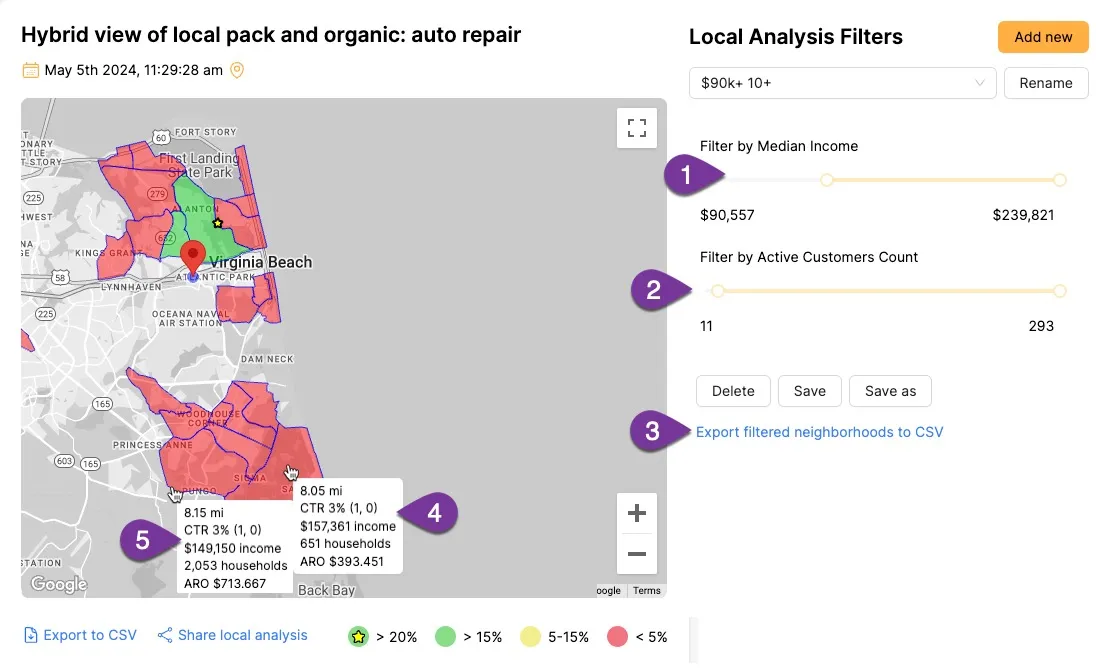Screen dimensions: 1096x671
Task: Zoom out on the map
Action: coord(636,554)
